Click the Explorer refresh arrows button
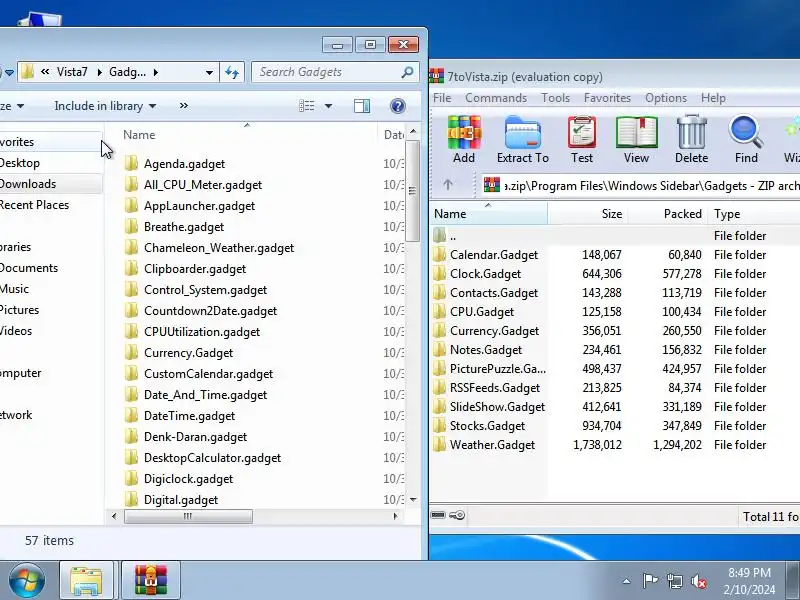Screen dimensions: 800x600 (232, 72)
